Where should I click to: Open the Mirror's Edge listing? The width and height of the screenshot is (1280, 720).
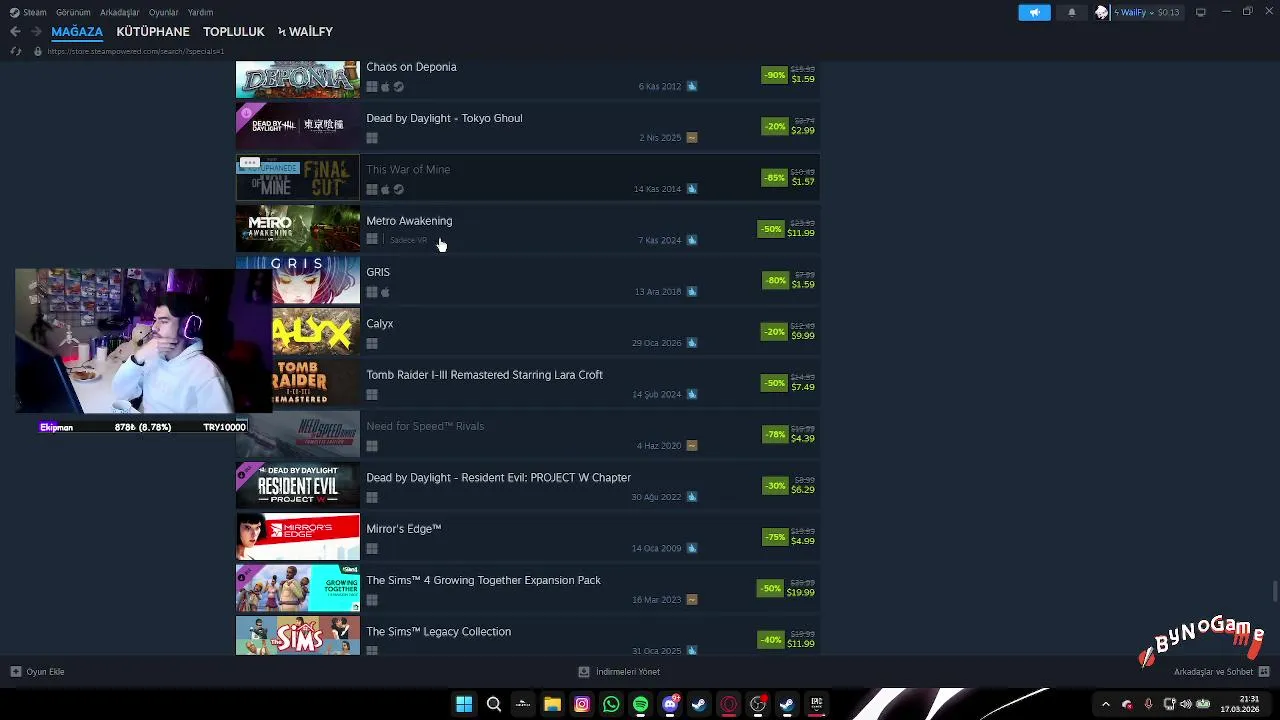tap(528, 537)
